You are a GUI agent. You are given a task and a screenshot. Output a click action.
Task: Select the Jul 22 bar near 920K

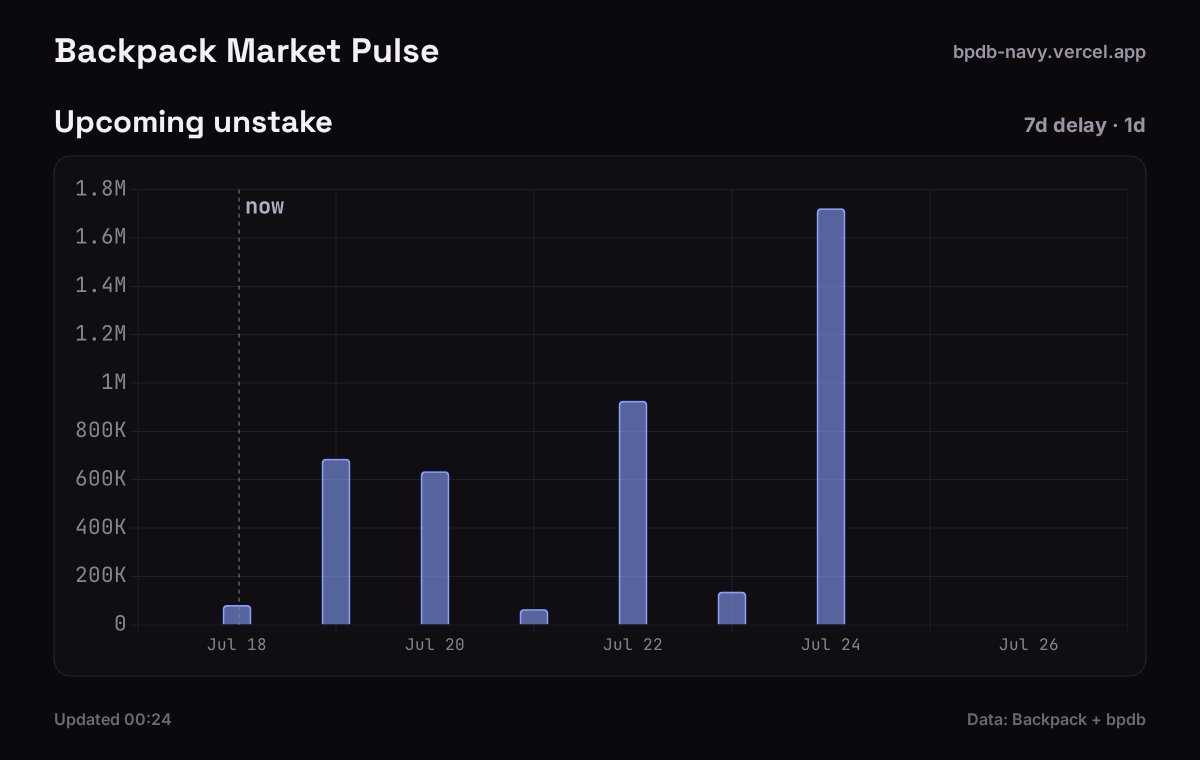coord(633,513)
